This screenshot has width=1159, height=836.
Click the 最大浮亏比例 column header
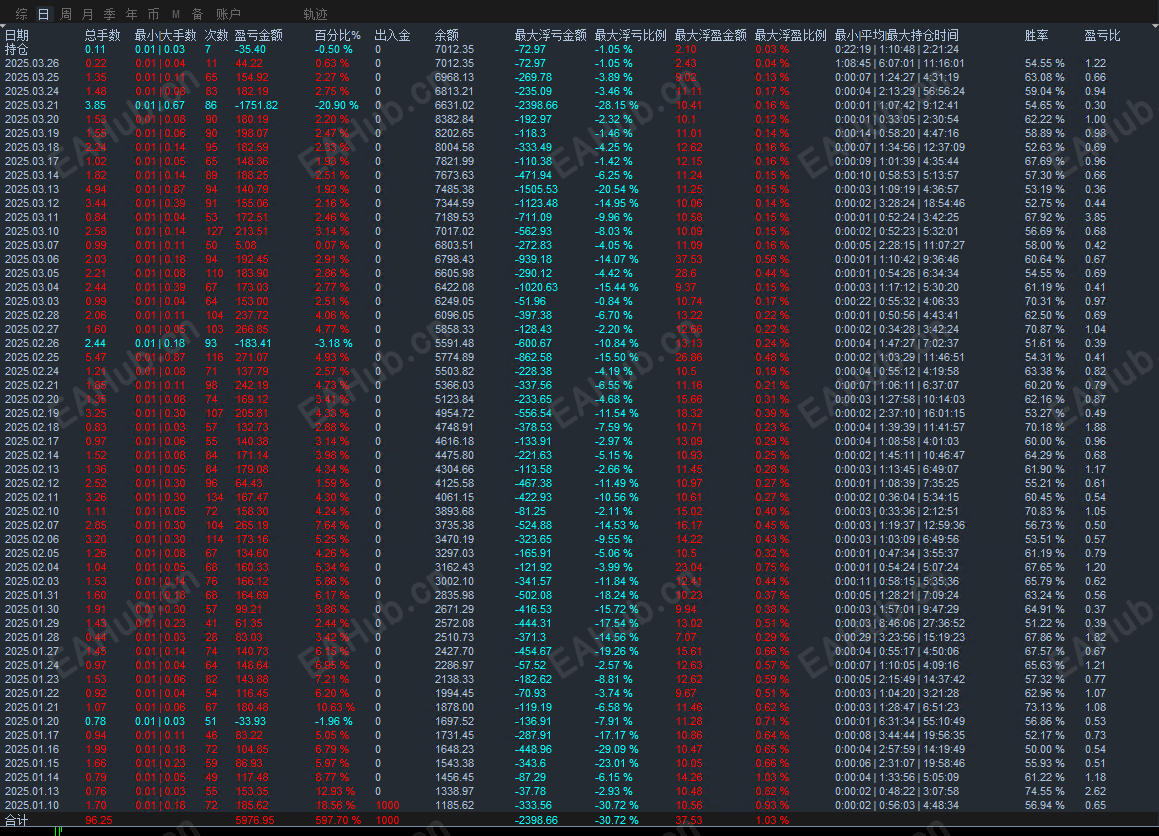[x=631, y=35]
